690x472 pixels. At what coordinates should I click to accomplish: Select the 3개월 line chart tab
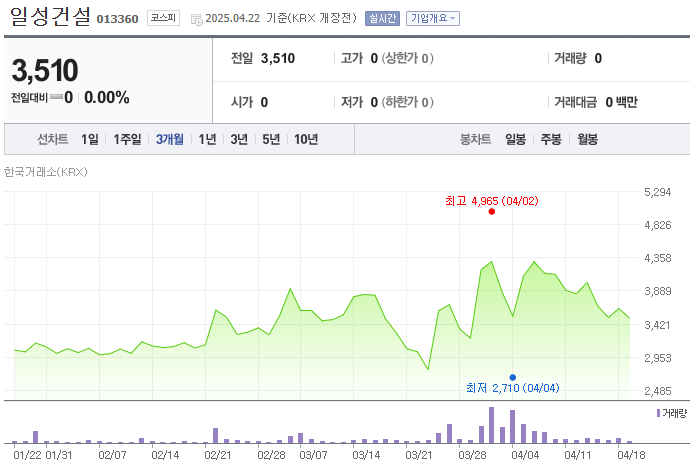pos(169,139)
